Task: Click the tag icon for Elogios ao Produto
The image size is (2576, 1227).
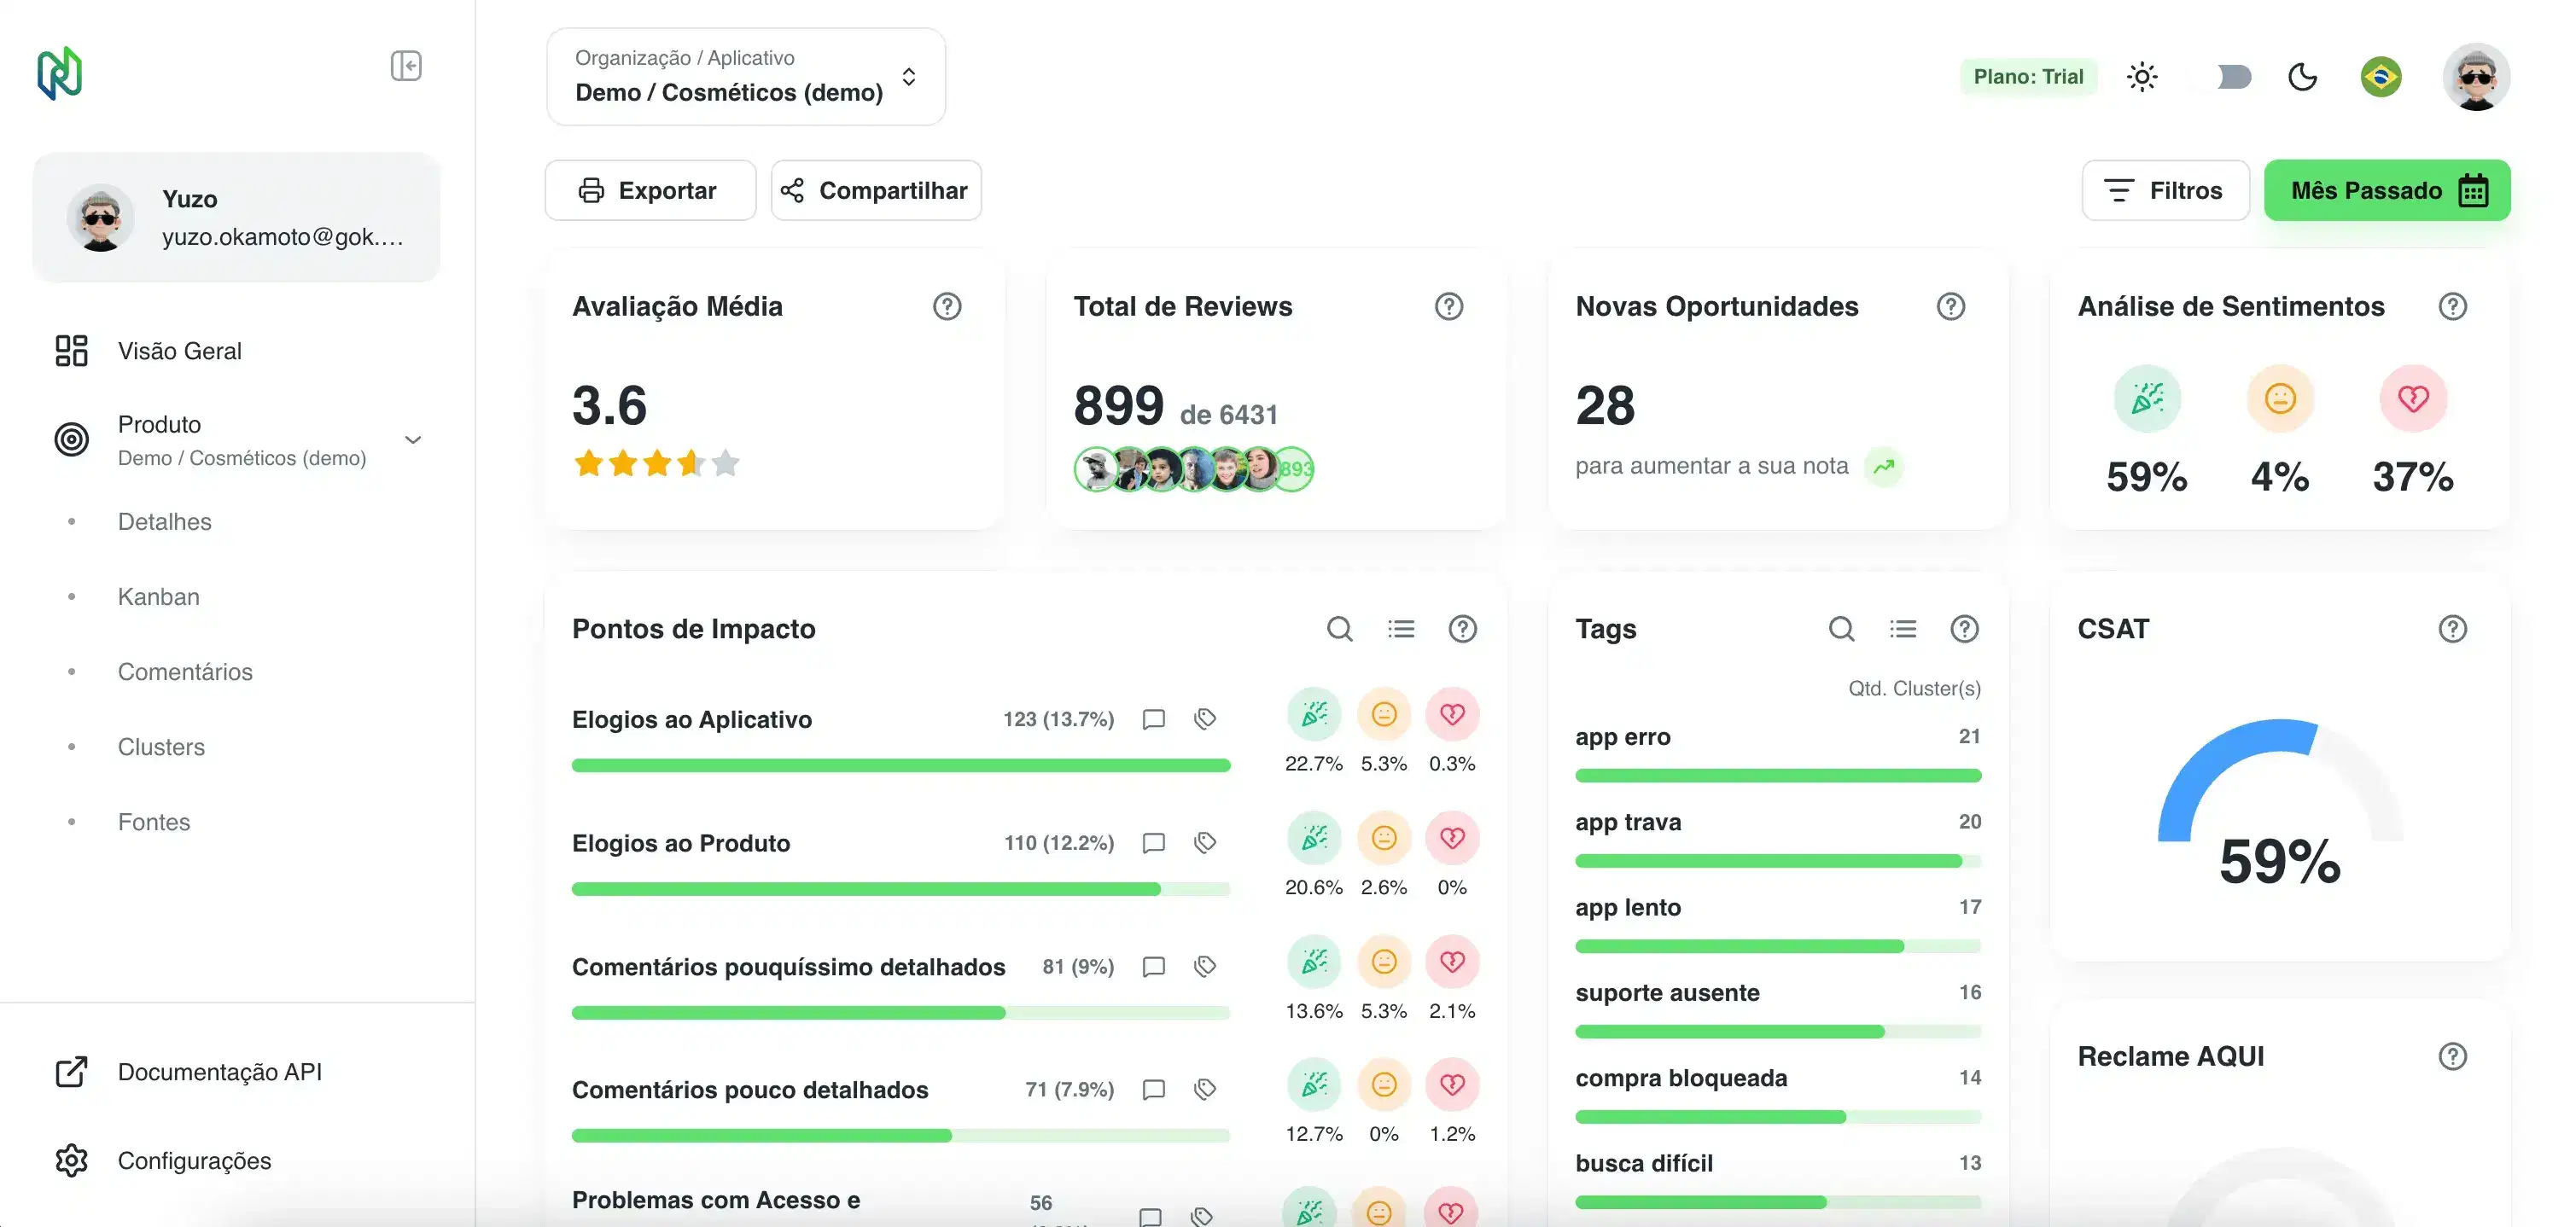Action: (x=1205, y=843)
